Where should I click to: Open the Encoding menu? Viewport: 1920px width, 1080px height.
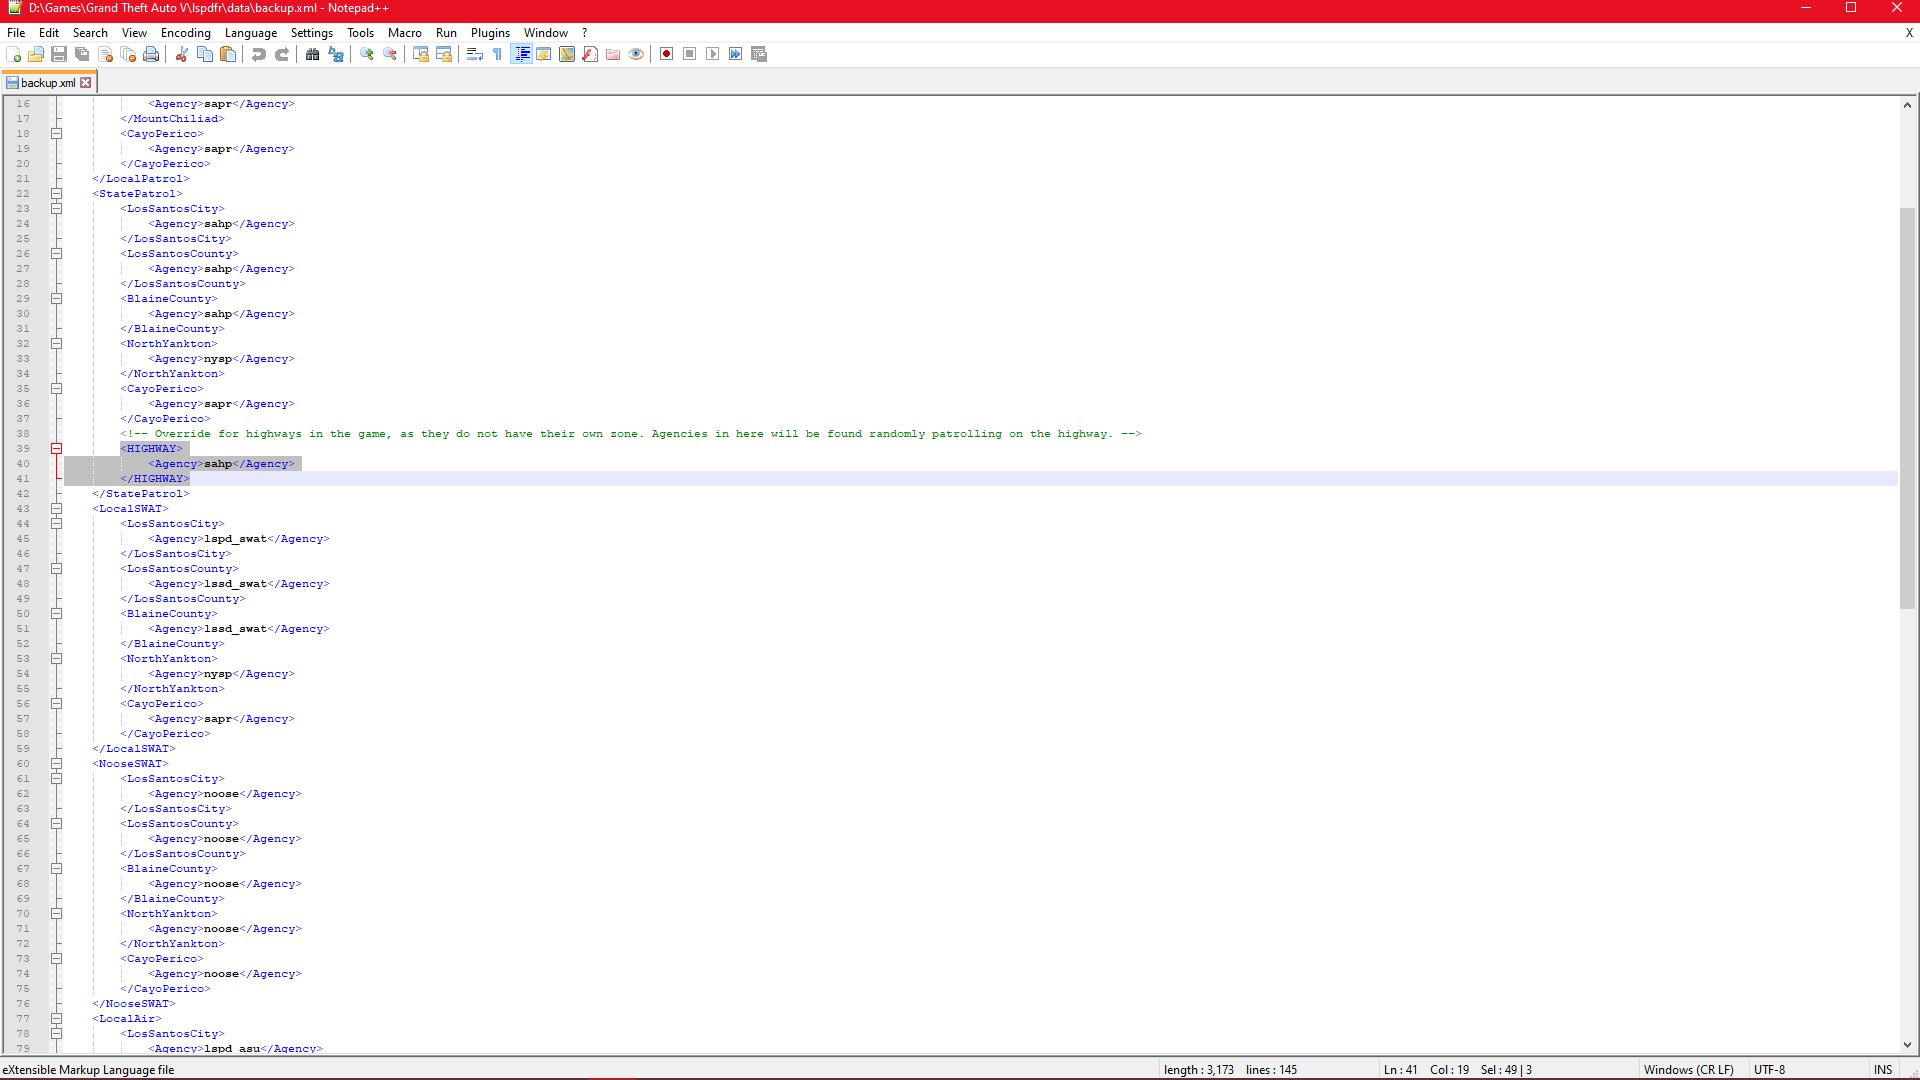coord(185,33)
